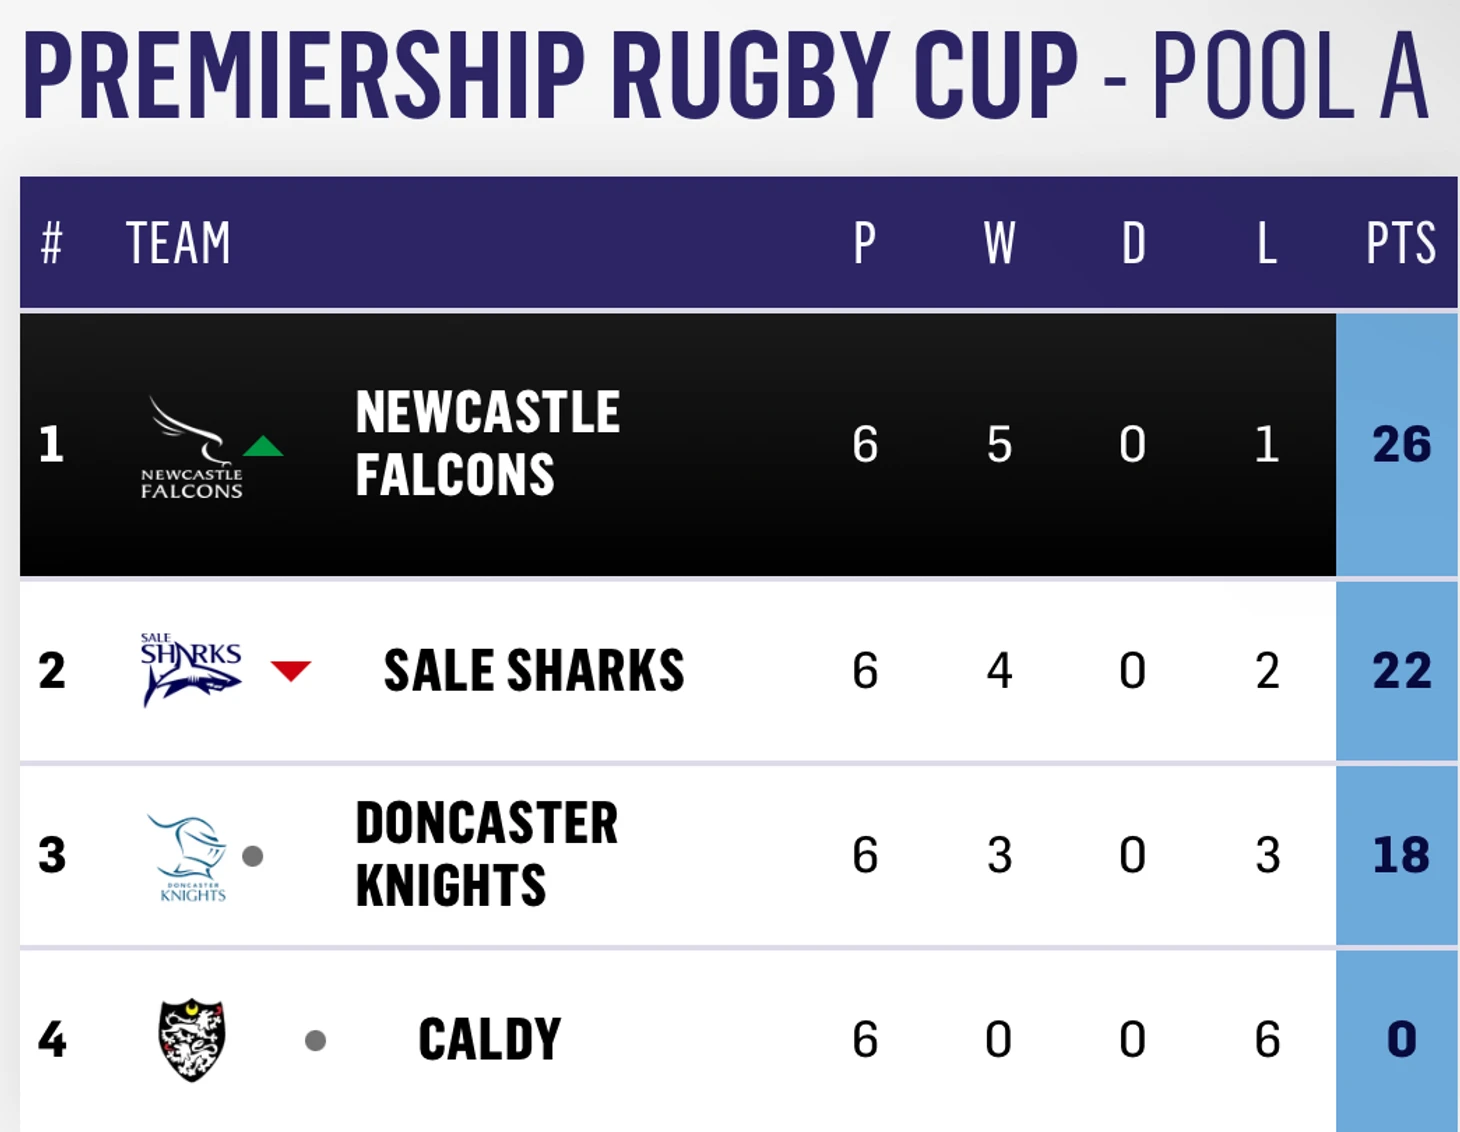Select the Doncaster Knights team name
Screen dimensions: 1460x1132
(x=486, y=854)
